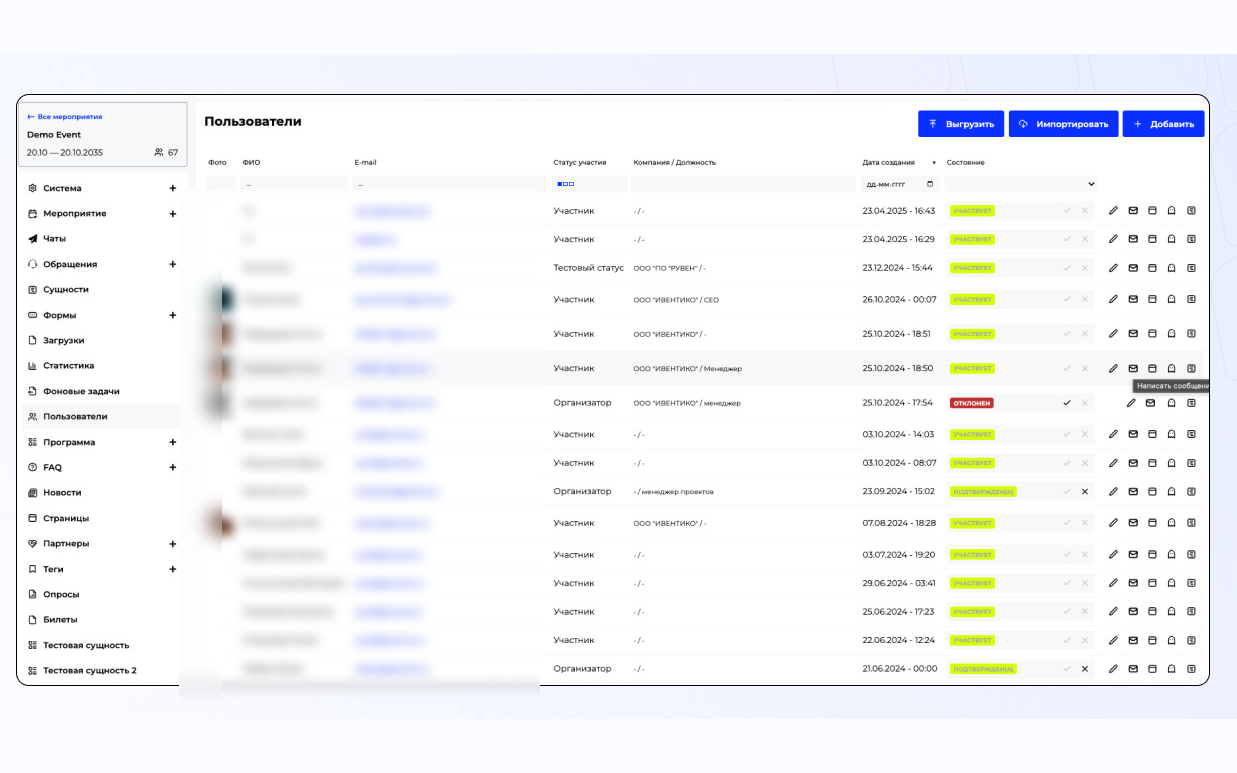Screen dimensions: 1237x773
Task: Click the Выгрузить export button
Action: pyautogui.click(x=961, y=124)
